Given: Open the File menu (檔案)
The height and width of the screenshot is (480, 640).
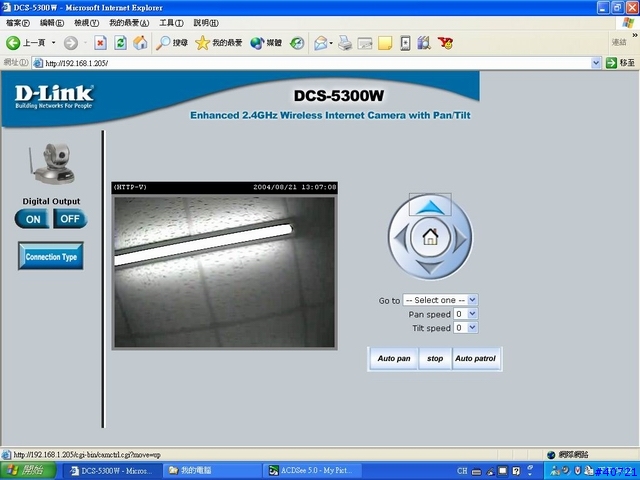Looking at the screenshot, I should click(x=18, y=23).
